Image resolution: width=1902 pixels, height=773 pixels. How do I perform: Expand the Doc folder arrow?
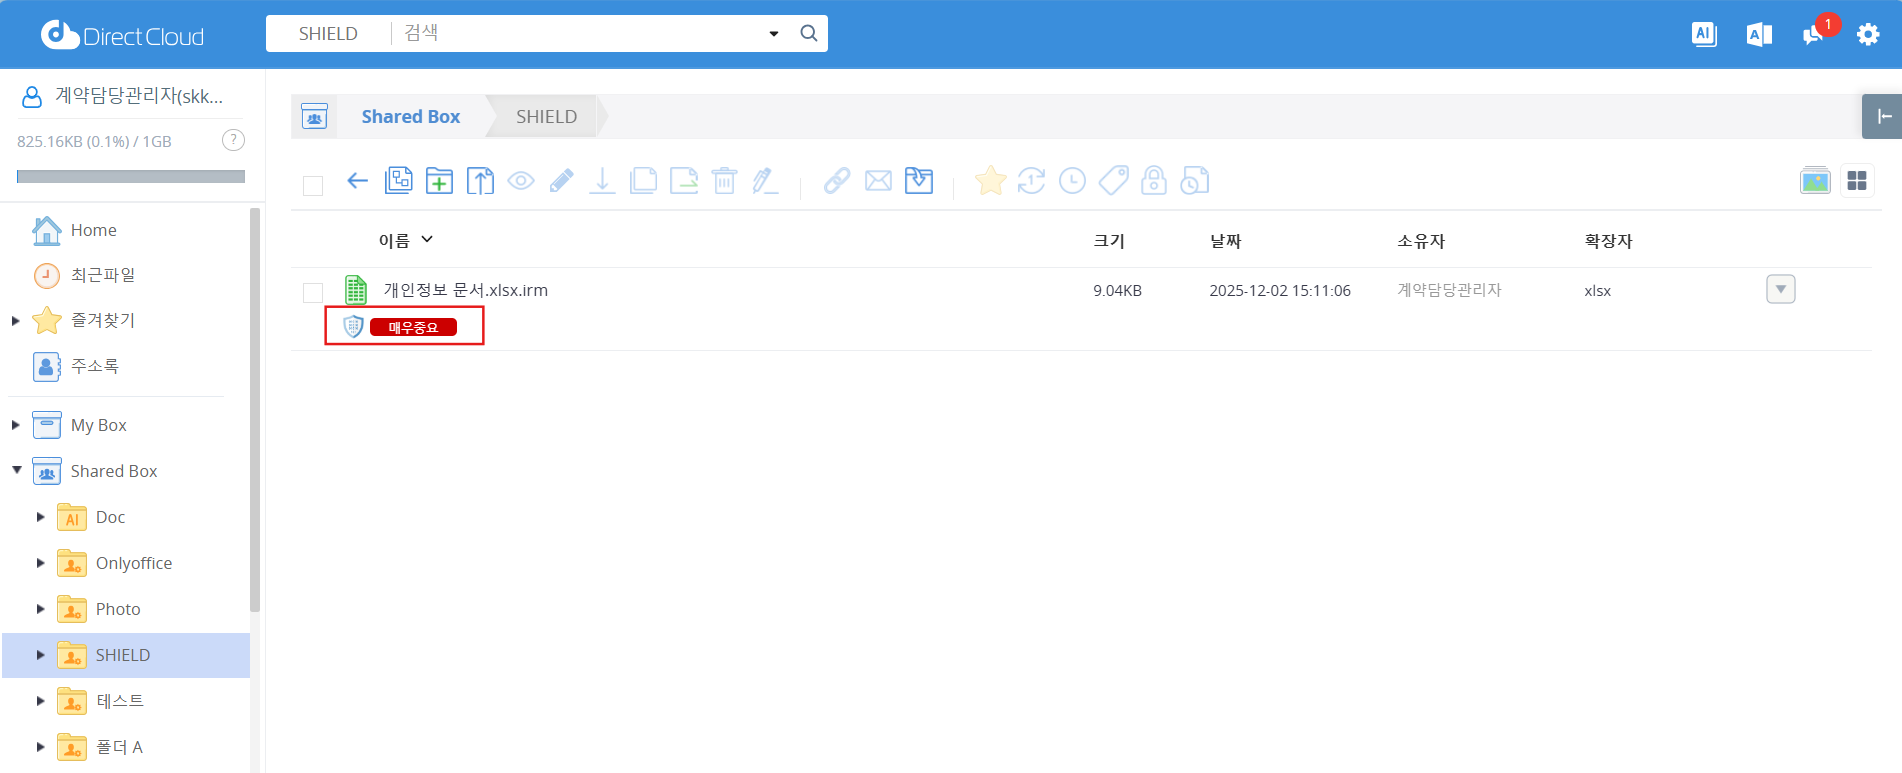click(40, 517)
